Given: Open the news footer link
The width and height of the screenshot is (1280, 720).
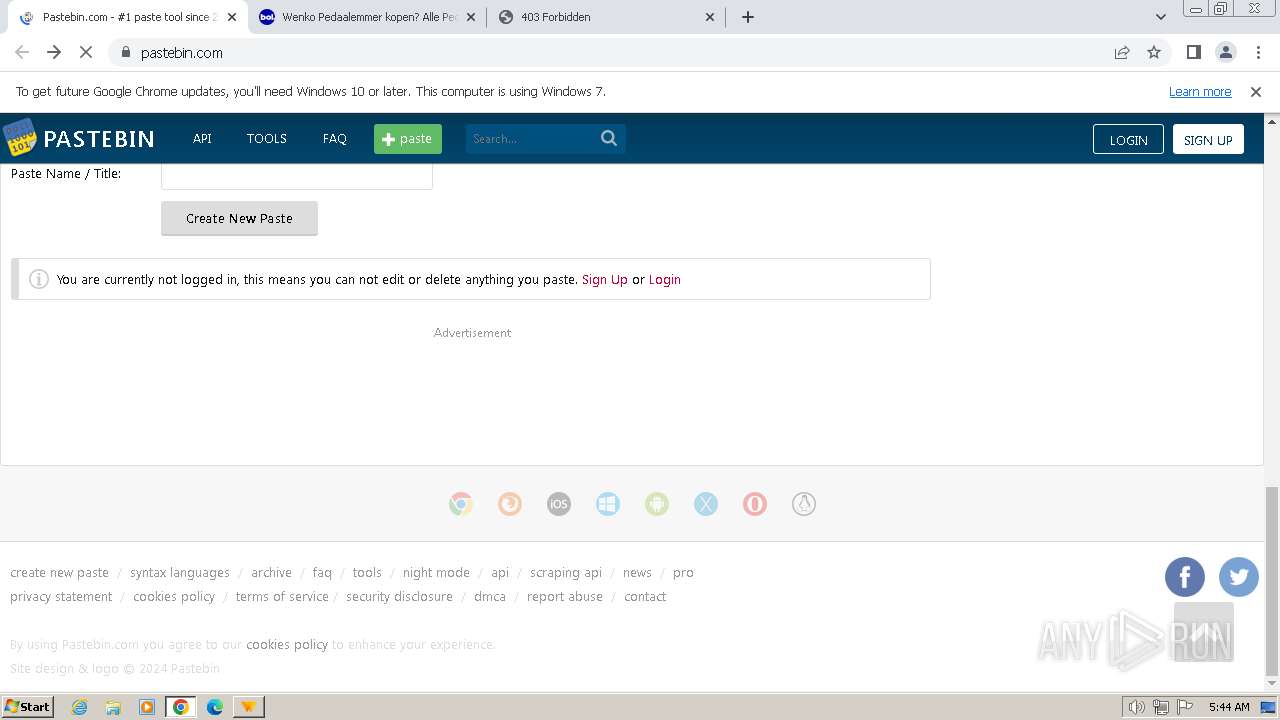Looking at the screenshot, I should [x=637, y=573].
